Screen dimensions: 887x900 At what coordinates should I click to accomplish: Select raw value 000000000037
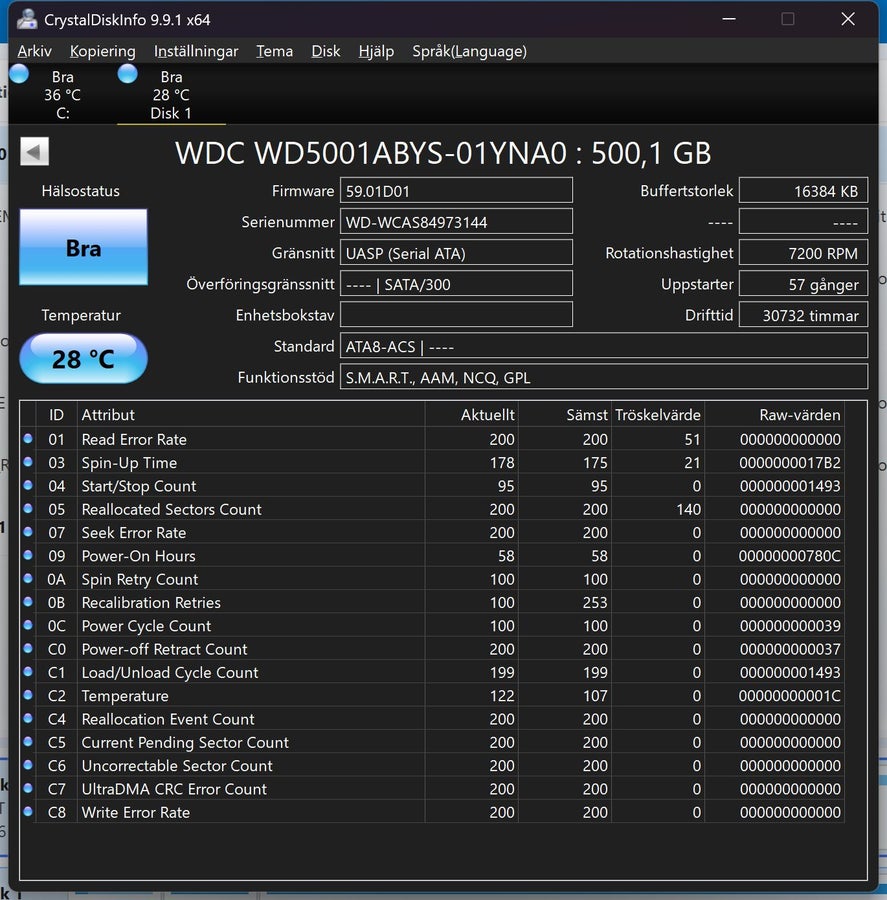coord(790,649)
